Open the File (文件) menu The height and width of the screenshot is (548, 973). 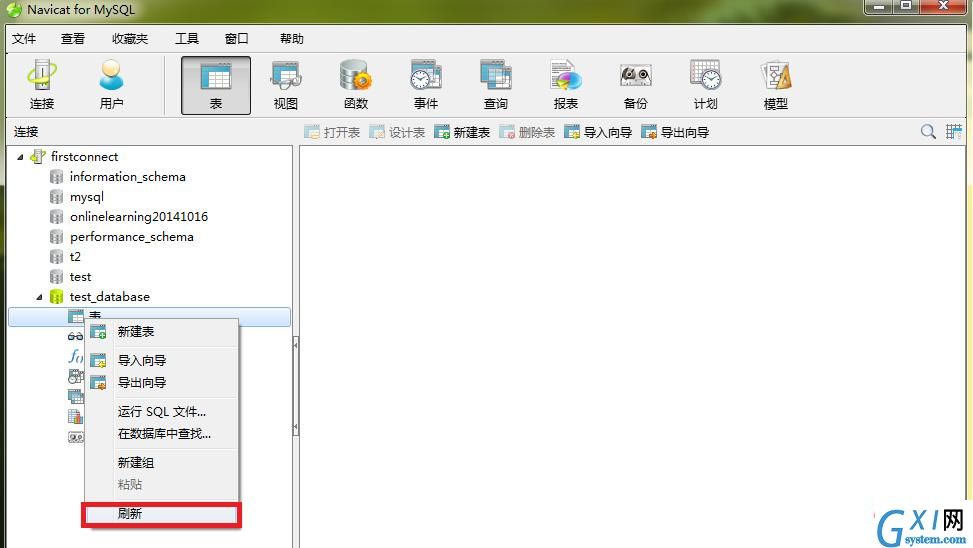click(x=24, y=38)
